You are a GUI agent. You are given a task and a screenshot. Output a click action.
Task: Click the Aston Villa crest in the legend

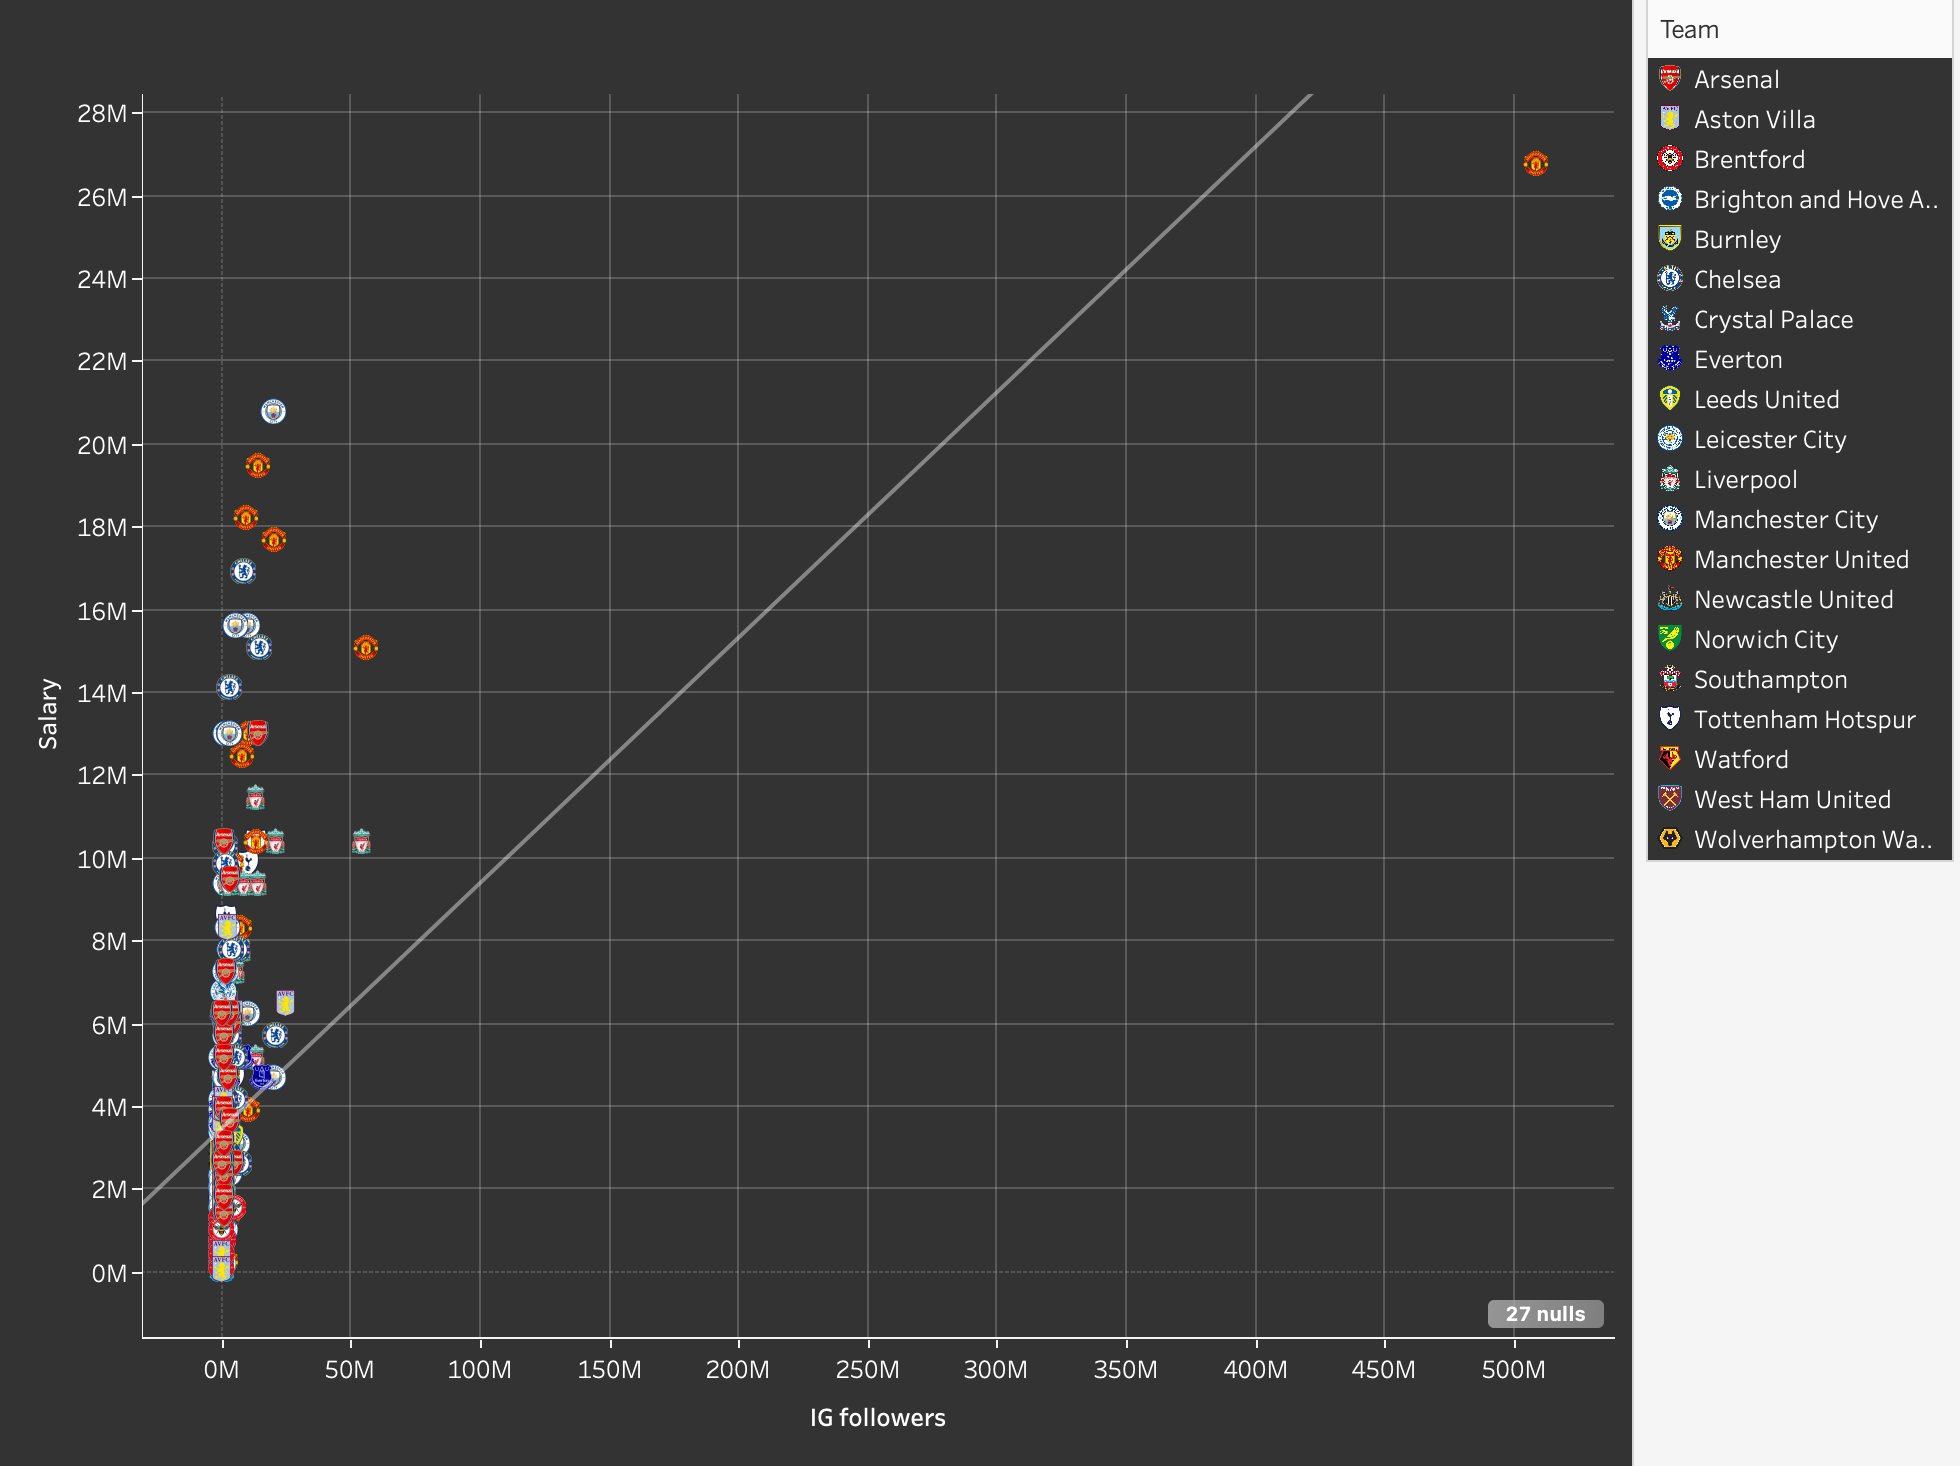(x=1670, y=119)
